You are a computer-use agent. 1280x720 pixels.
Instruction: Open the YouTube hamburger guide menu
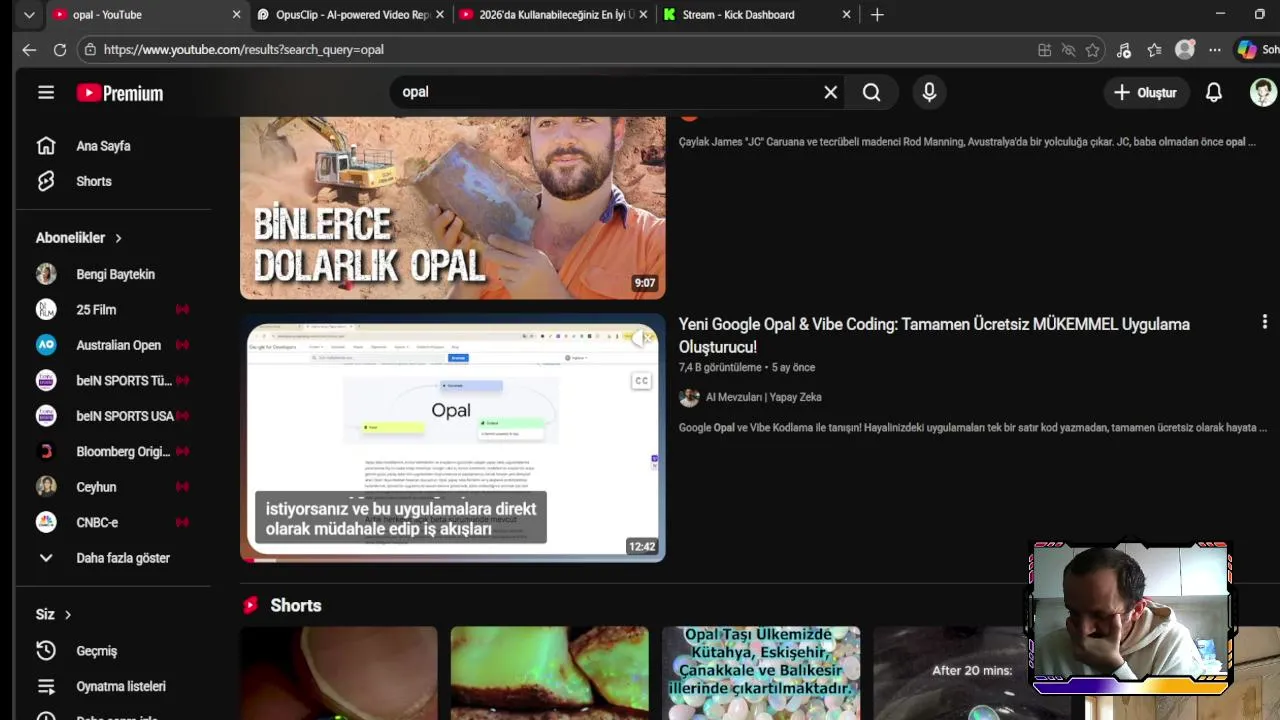pyautogui.click(x=46, y=92)
